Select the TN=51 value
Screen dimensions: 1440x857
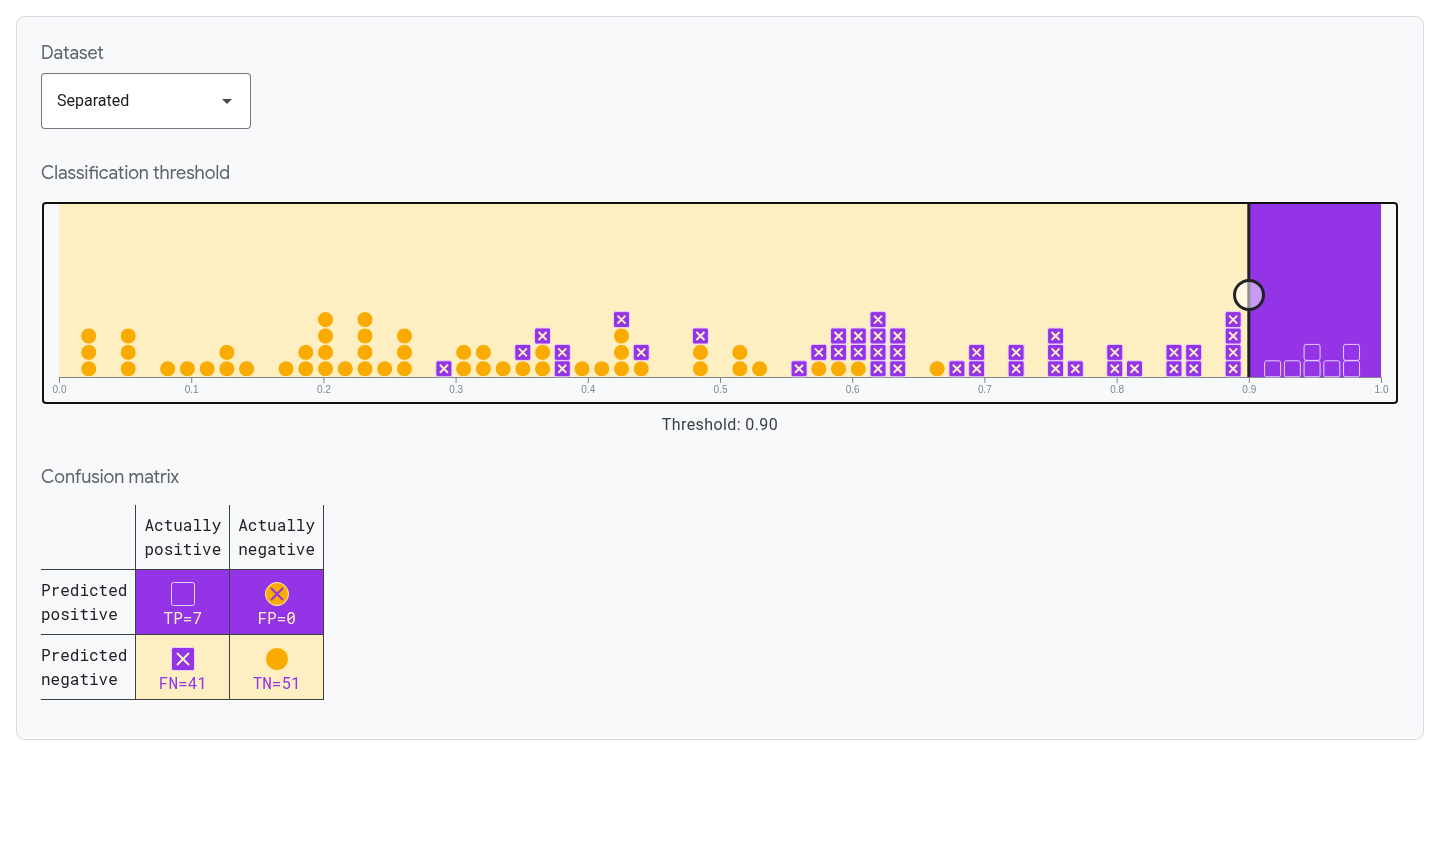click(x=277, y=684)
